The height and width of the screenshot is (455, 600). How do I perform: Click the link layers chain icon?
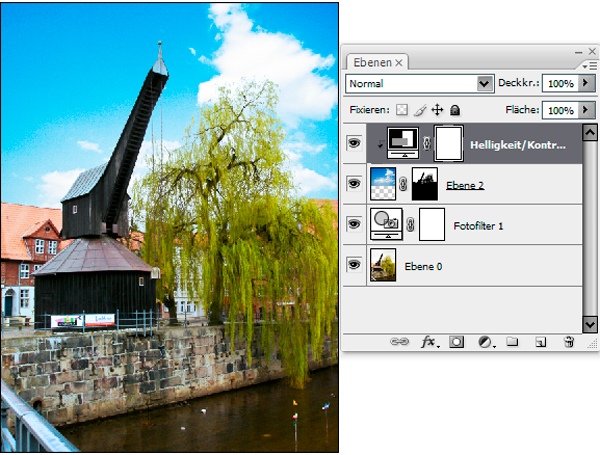pyautogui.click(x=399, y=342)
